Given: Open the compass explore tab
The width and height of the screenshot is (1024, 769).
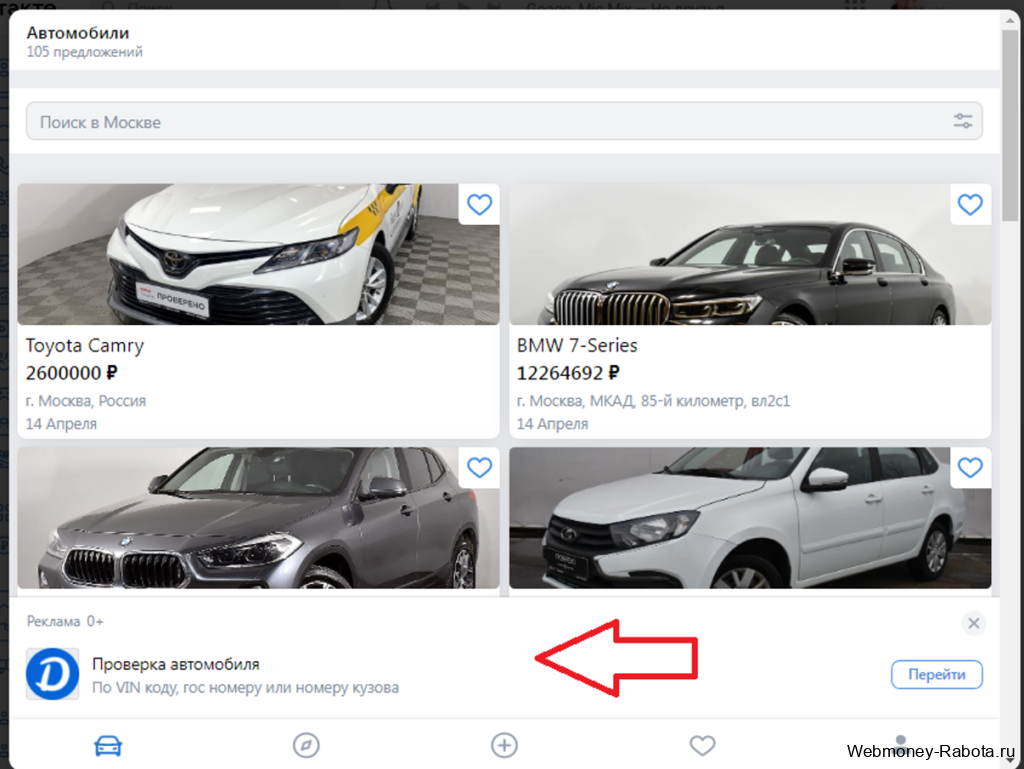Looking at the screenshot, I should pos(306,745).
